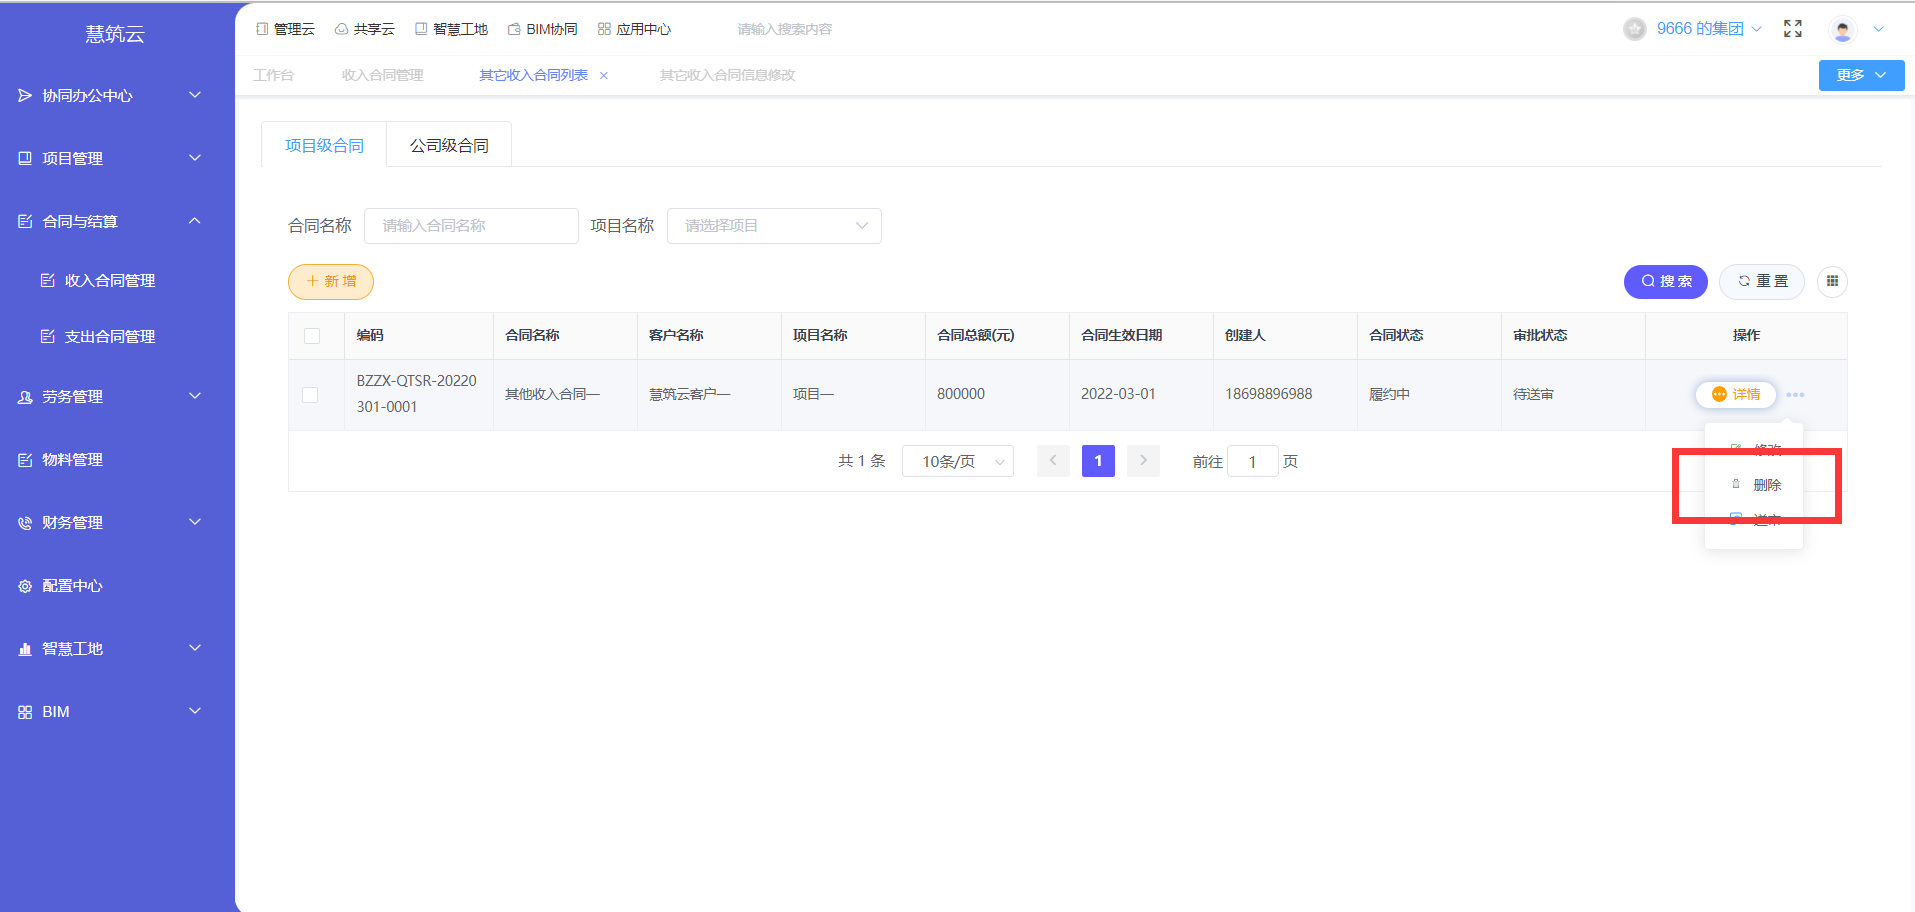Click the three-dots more actions icon
The width and height of the screenshot is (1915, 912).
click(x=1795, y=395)
